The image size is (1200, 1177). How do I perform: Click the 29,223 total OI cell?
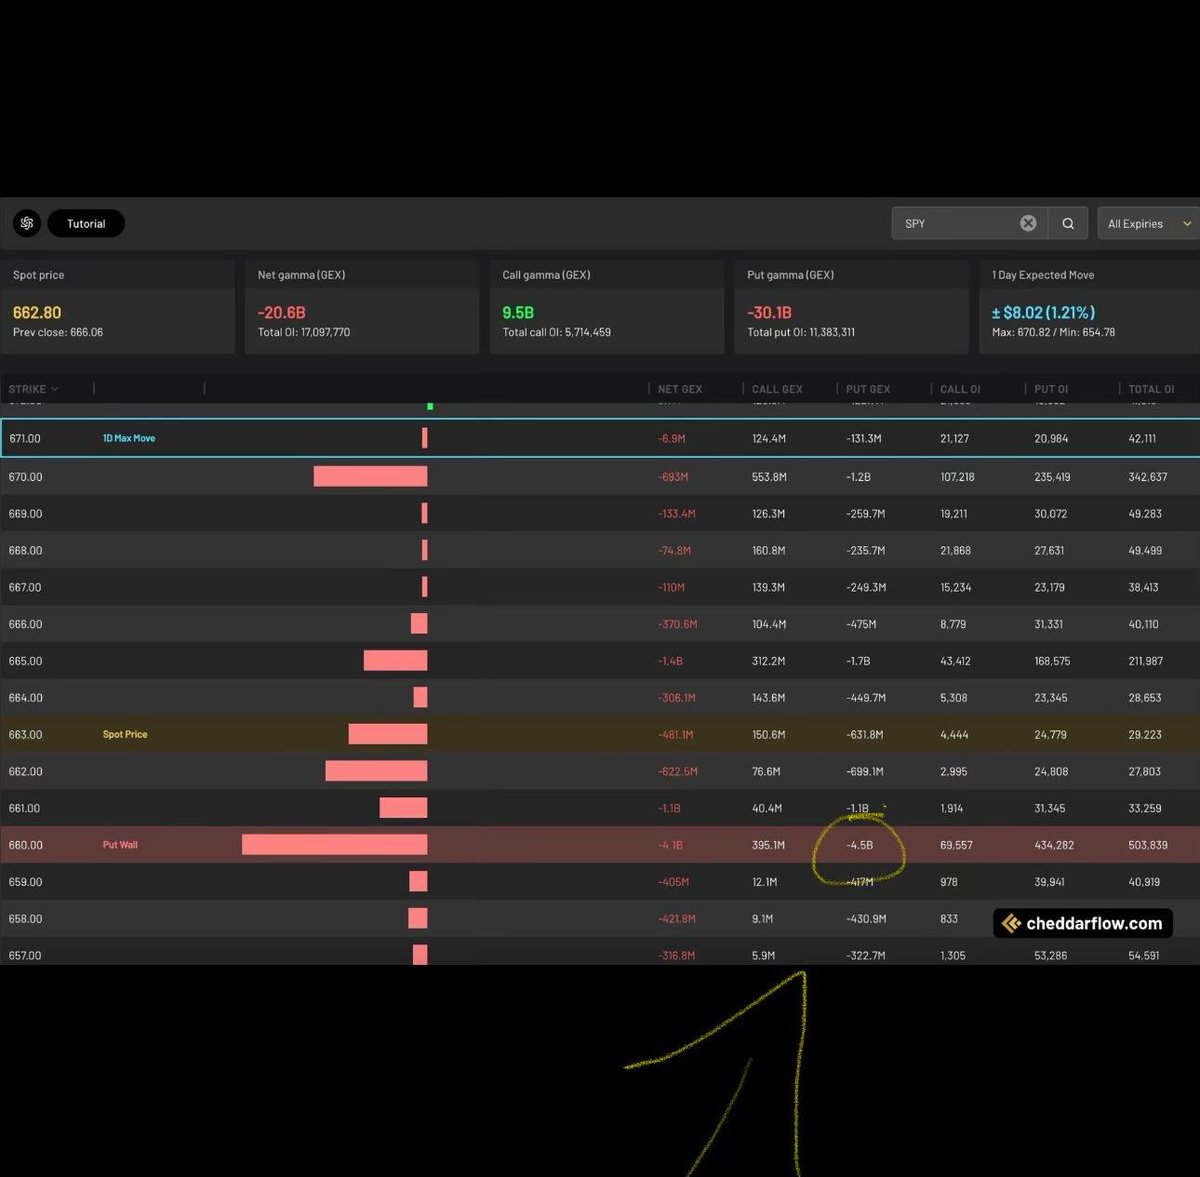tap(1145, 734)
